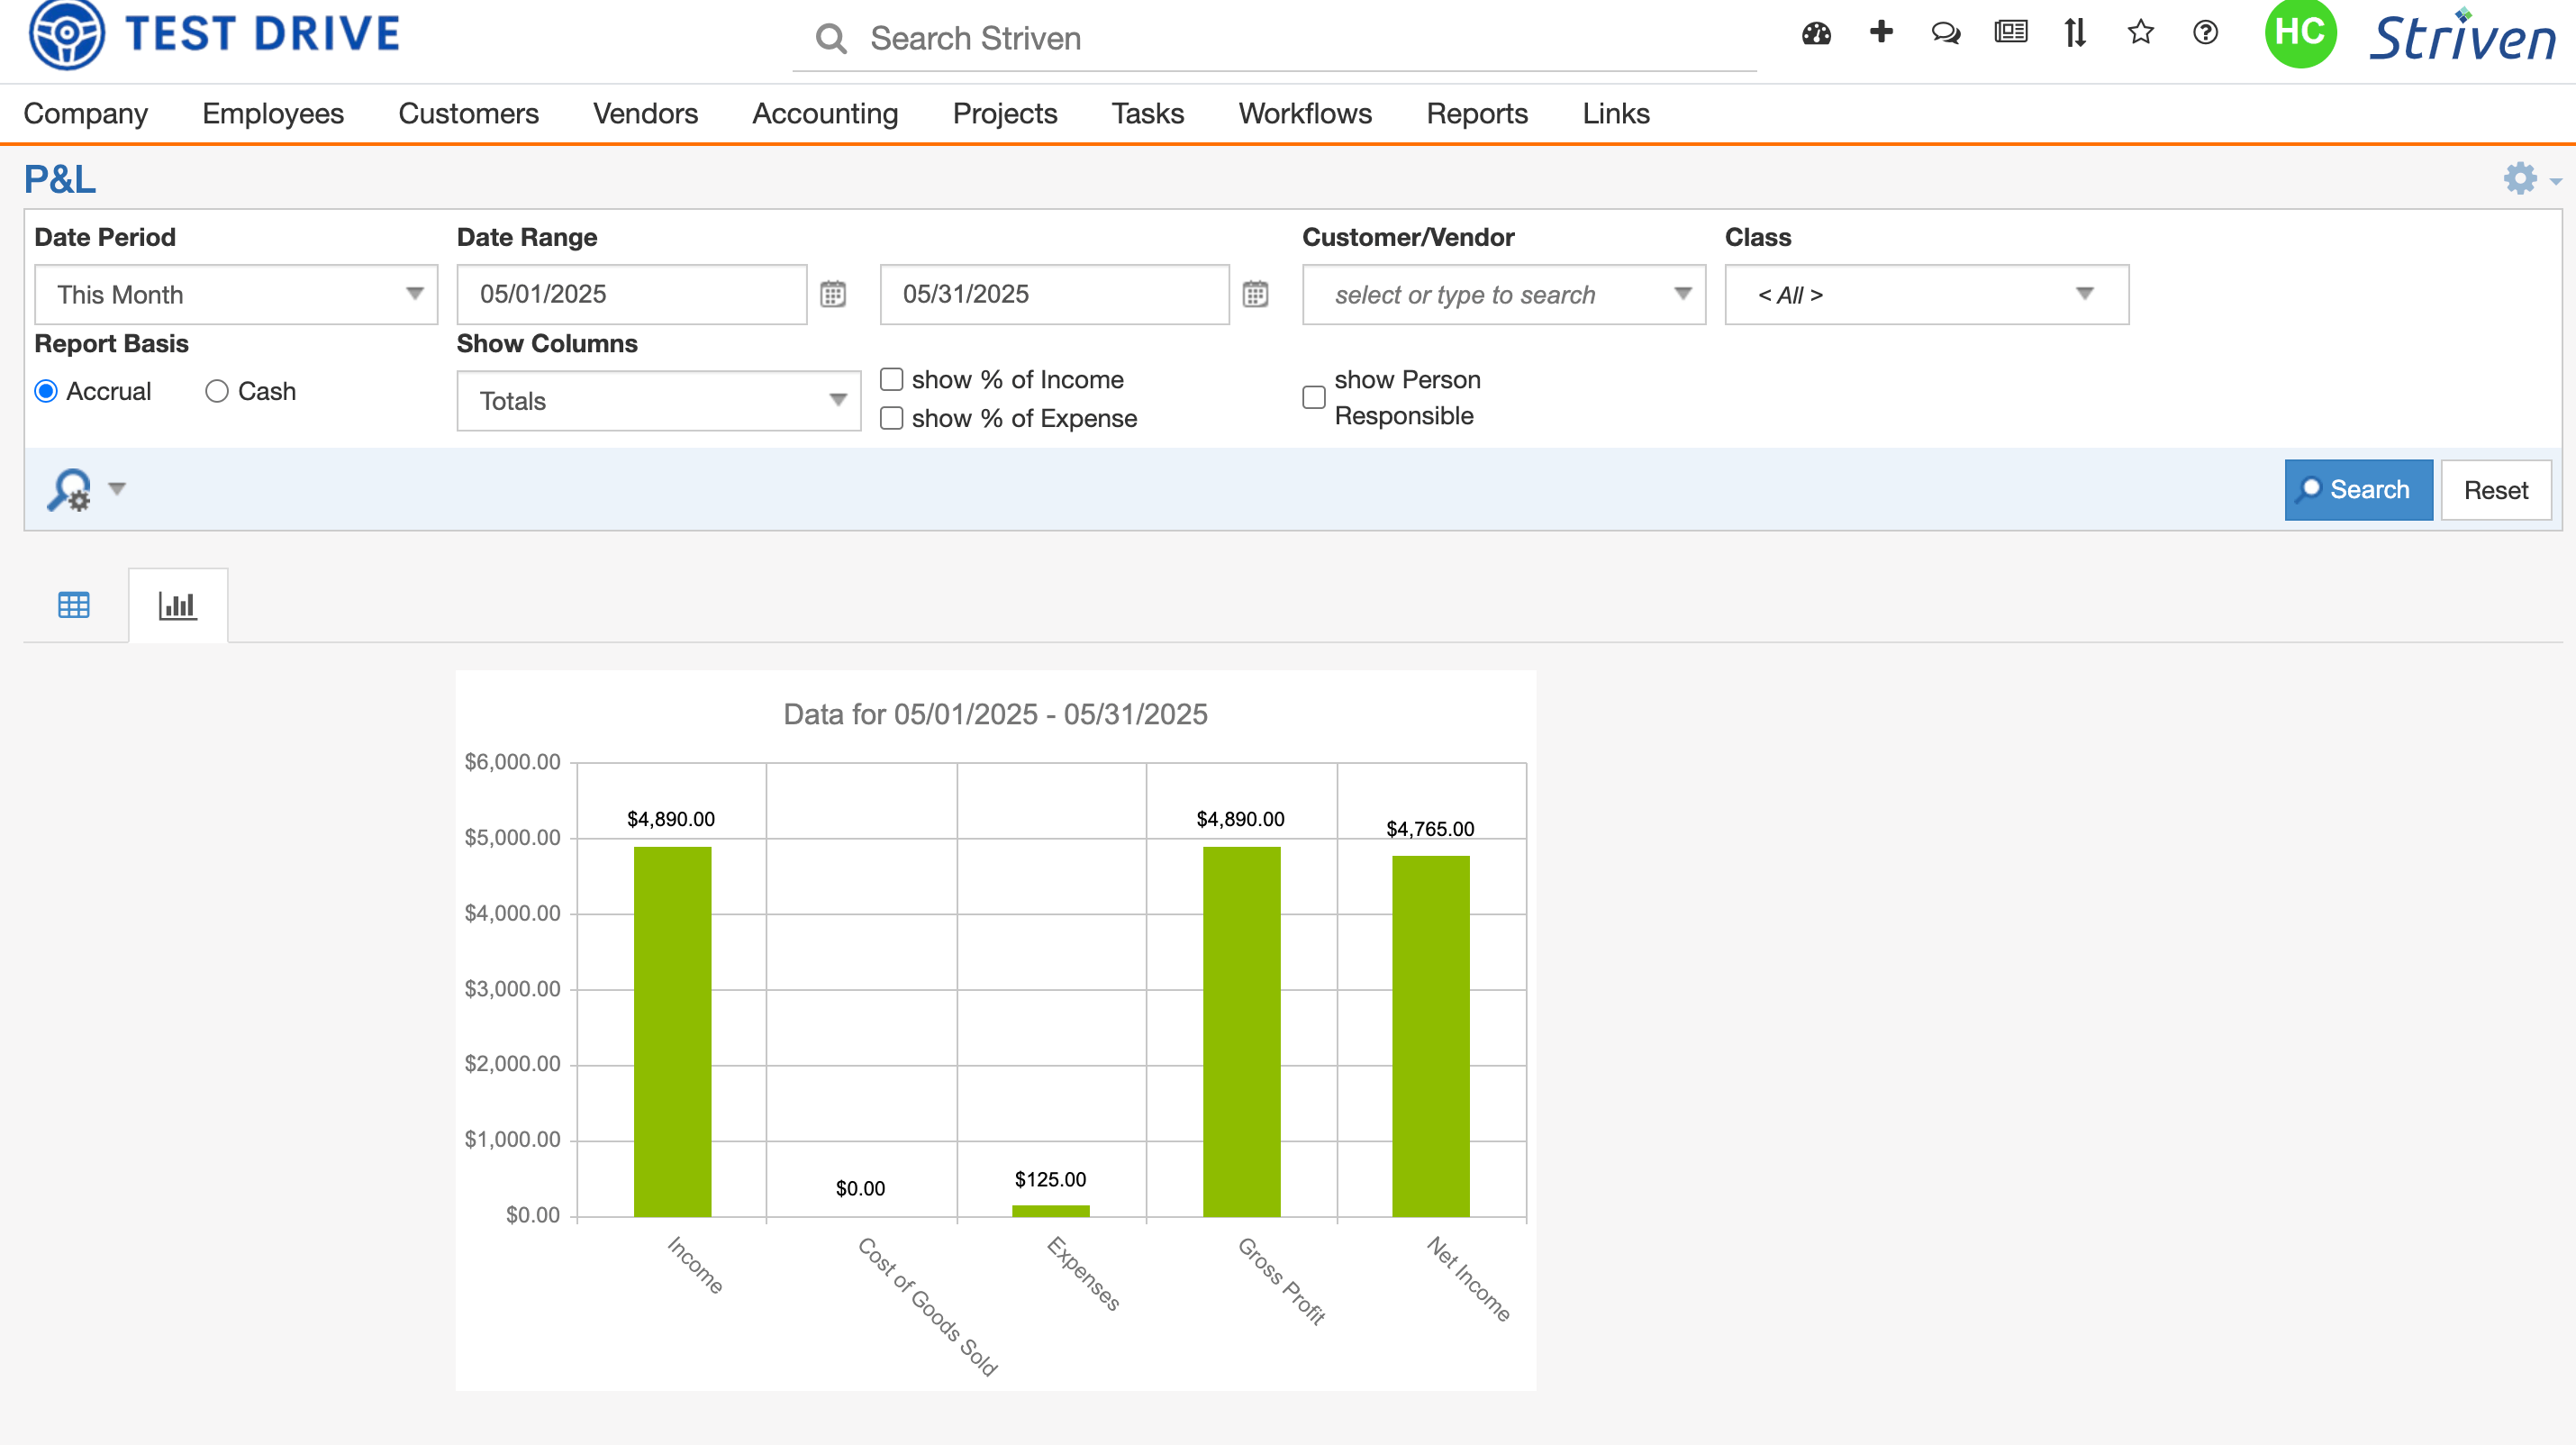This screenshot has height=1445, width=2576.
Task: Click the favorites star icon
Action: click(x=2140, y=33)
